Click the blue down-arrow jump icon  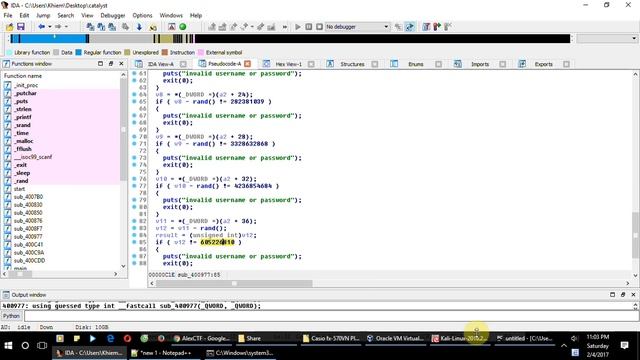point(139,27)
